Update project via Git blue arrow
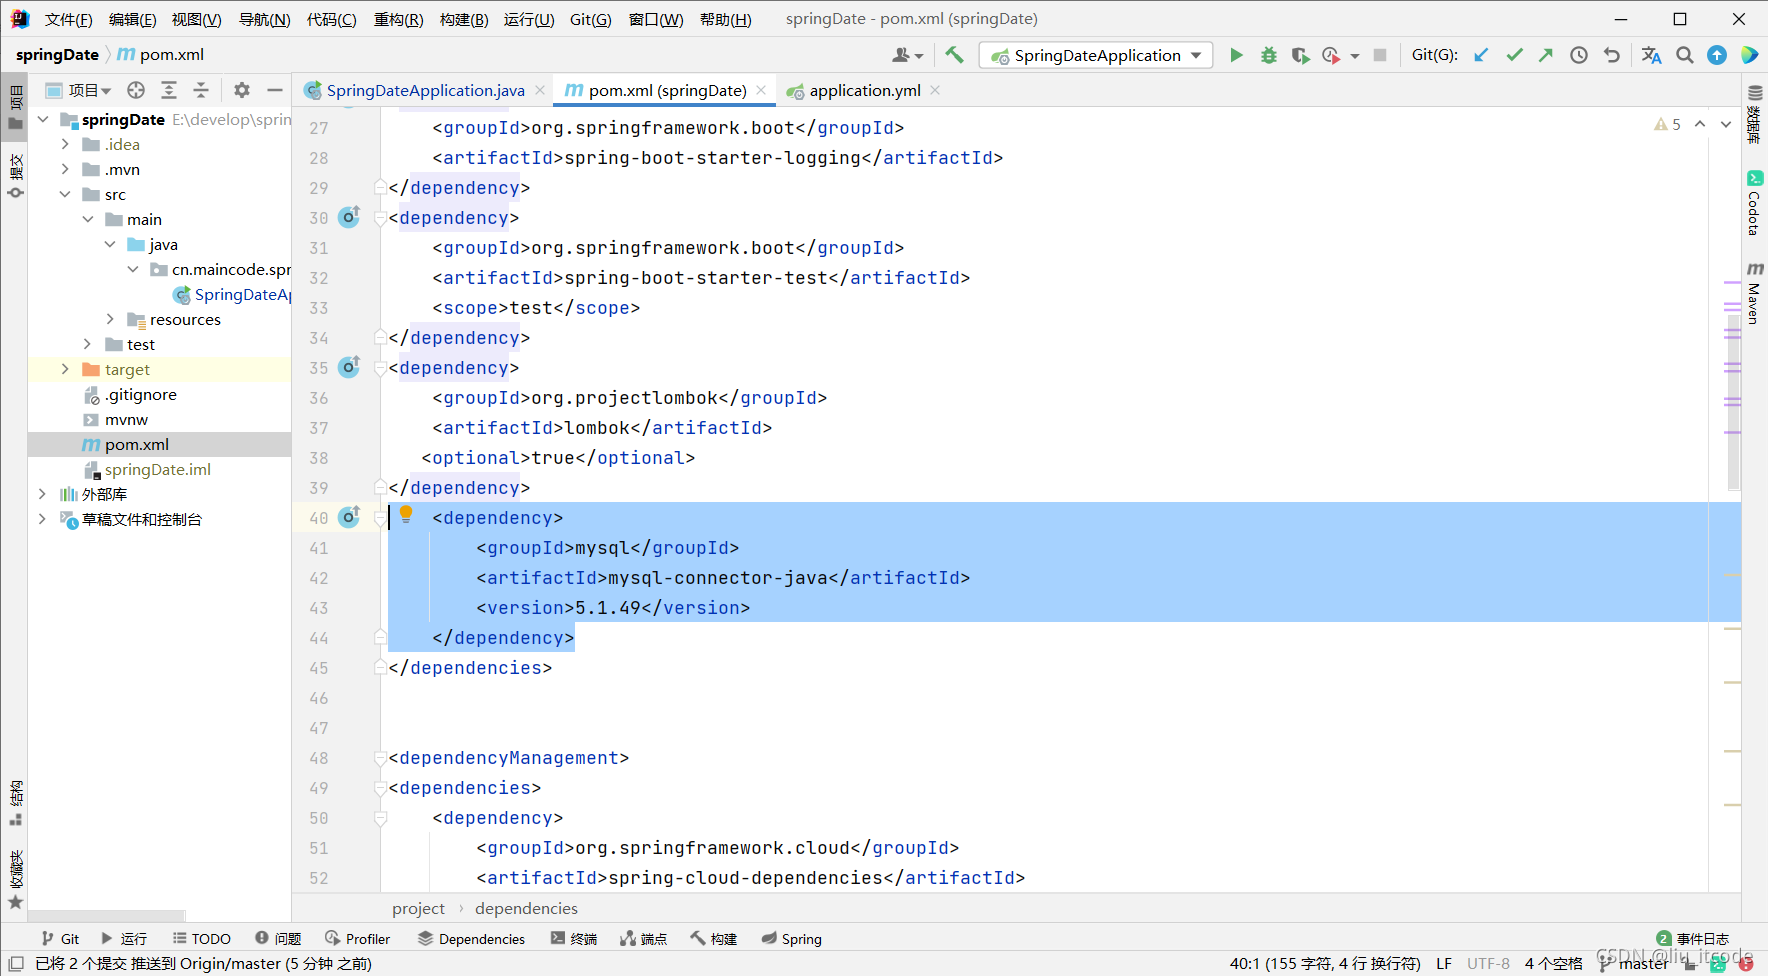The height and width of the screenshot is (976, 1768). (x=1482, y=55)
